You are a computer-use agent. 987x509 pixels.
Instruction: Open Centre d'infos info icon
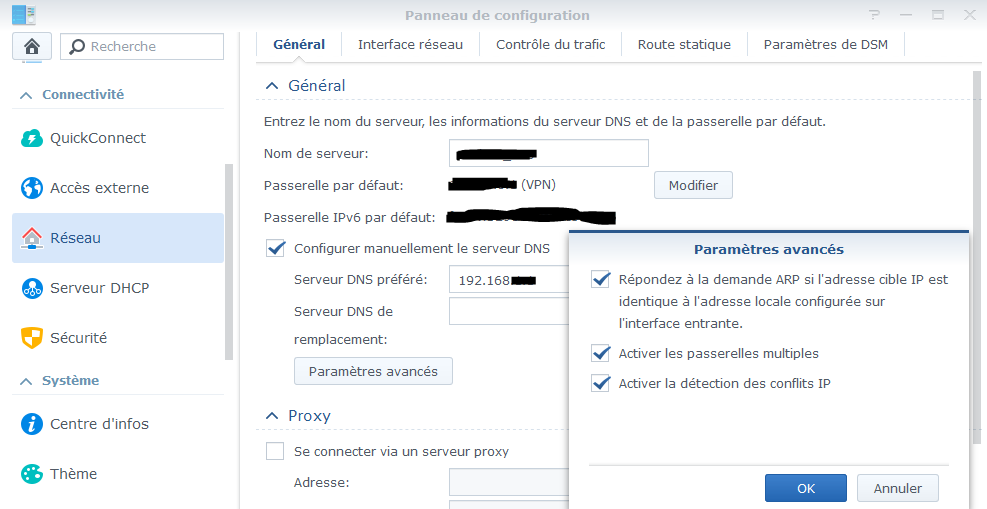point(32,424)
